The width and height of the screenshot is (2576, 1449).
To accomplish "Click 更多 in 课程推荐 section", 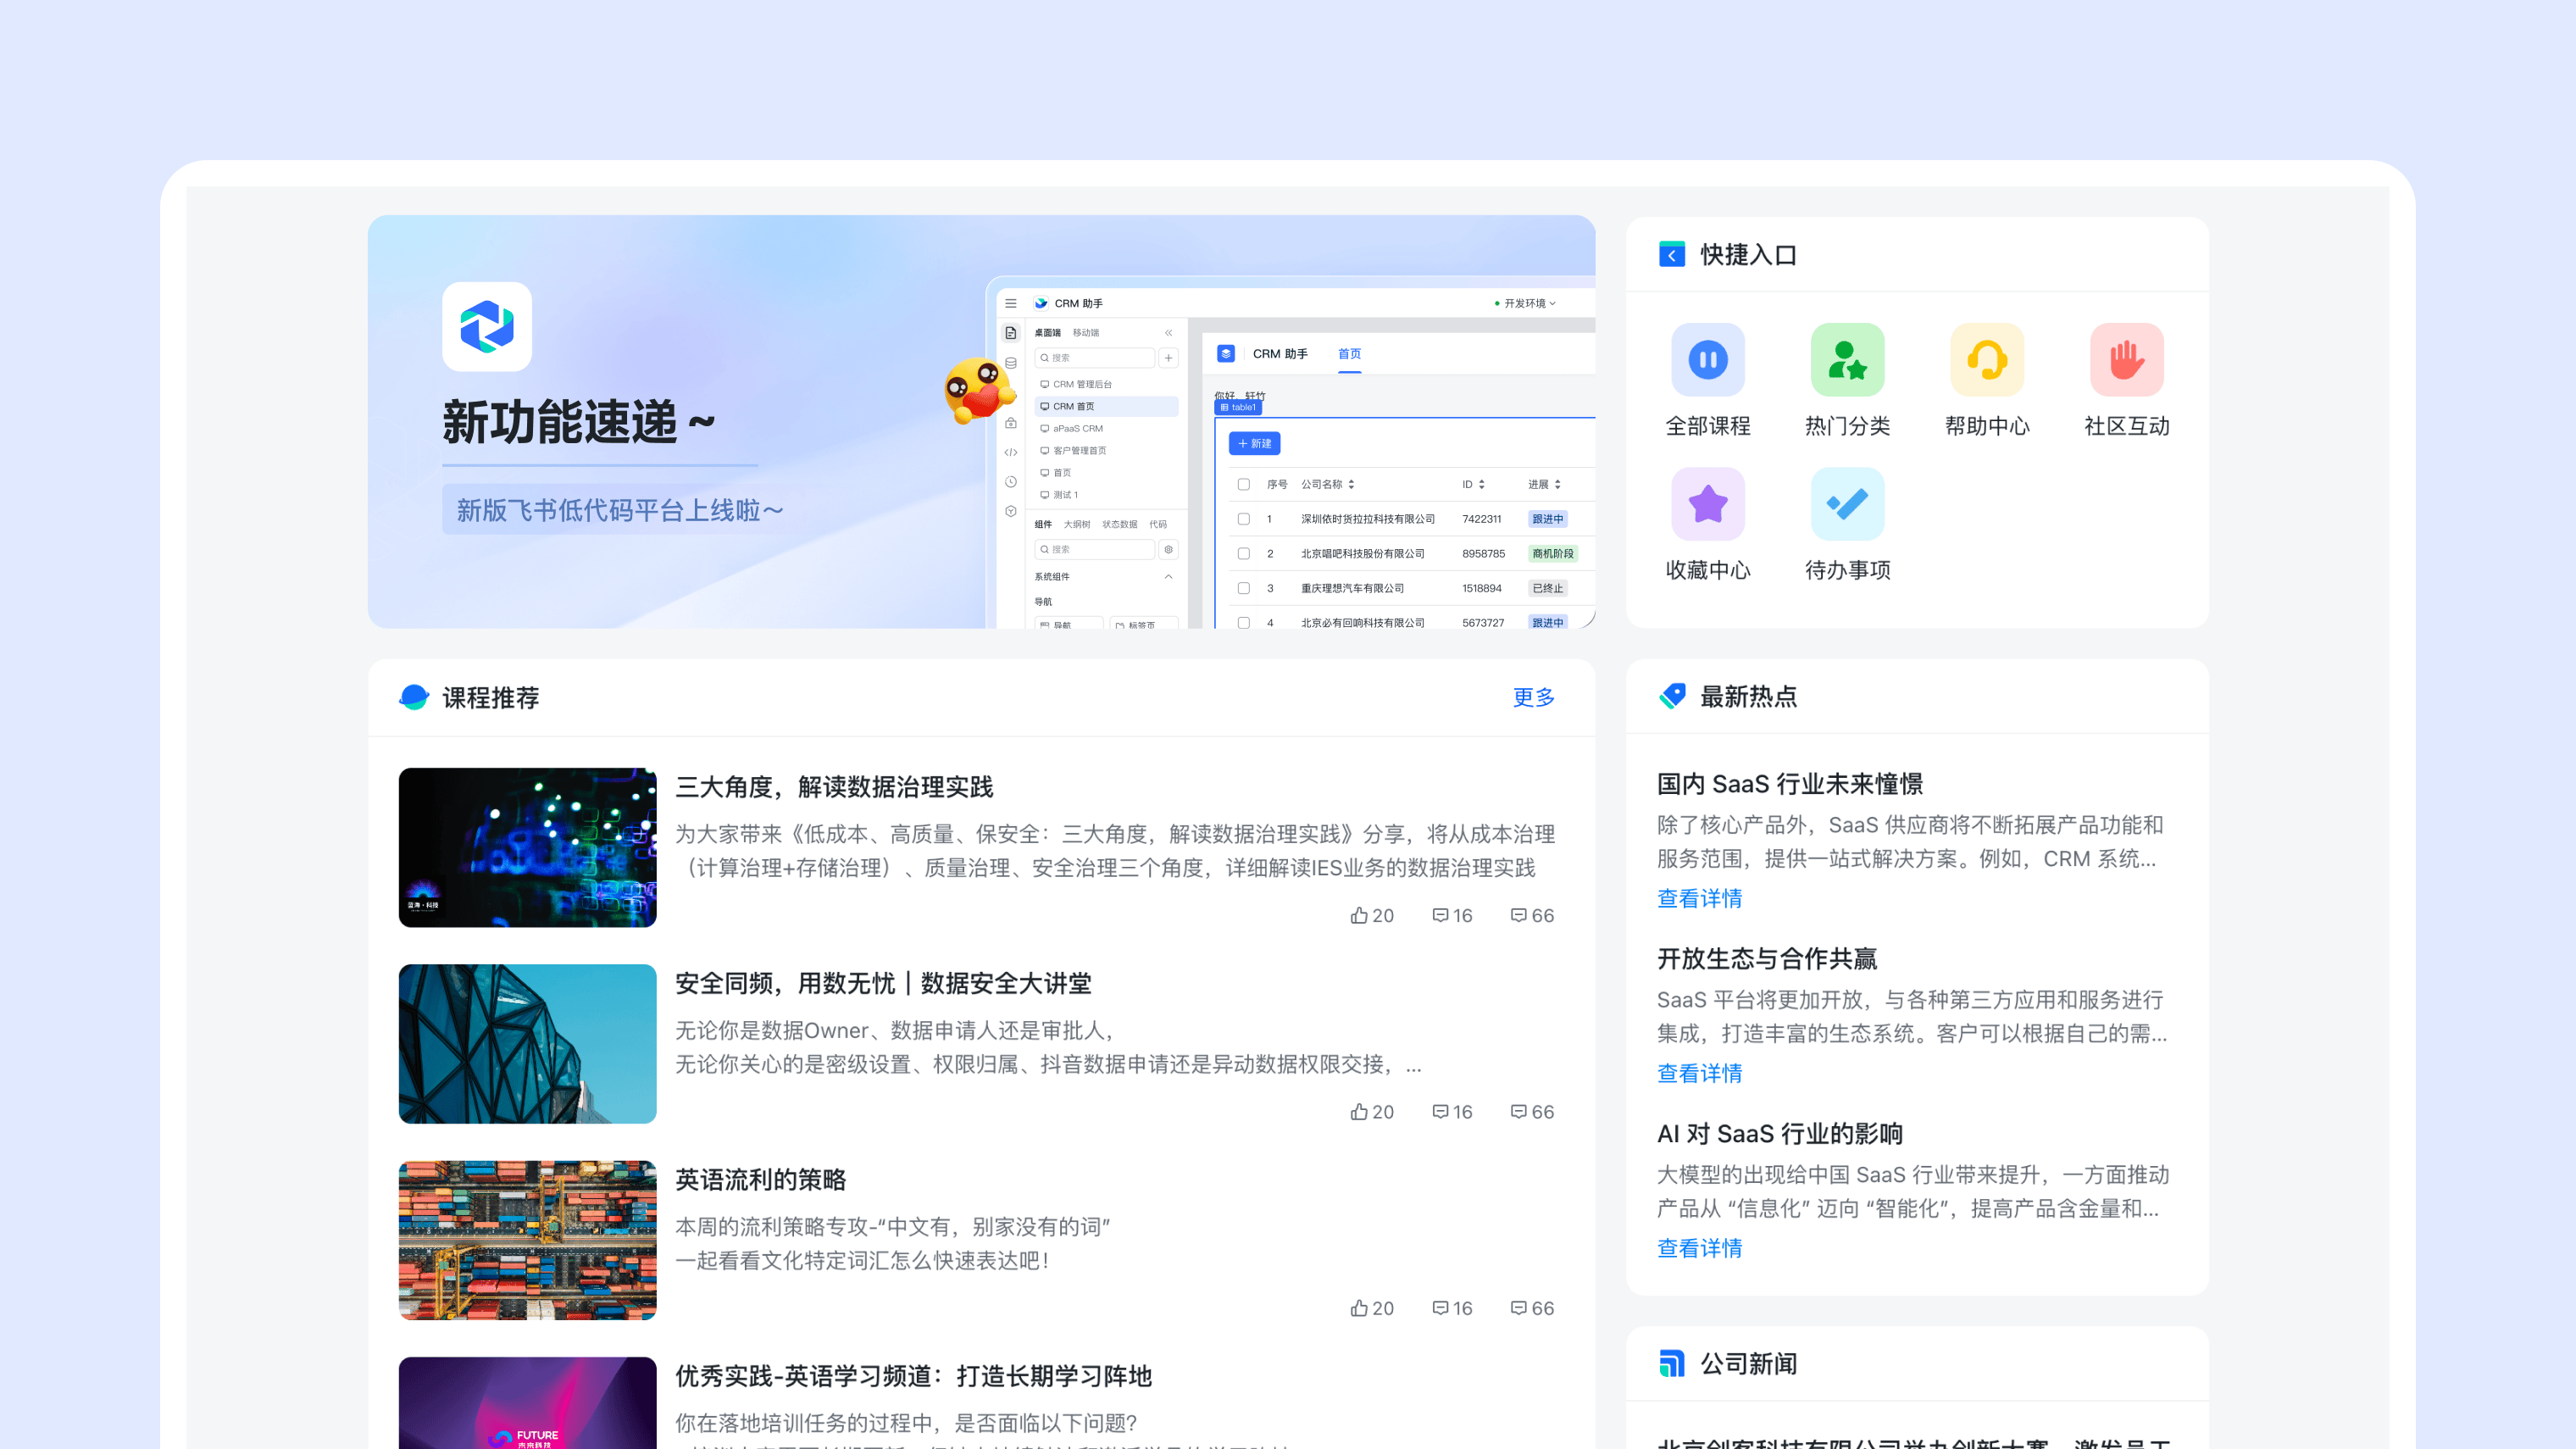I will [1533, 697].
